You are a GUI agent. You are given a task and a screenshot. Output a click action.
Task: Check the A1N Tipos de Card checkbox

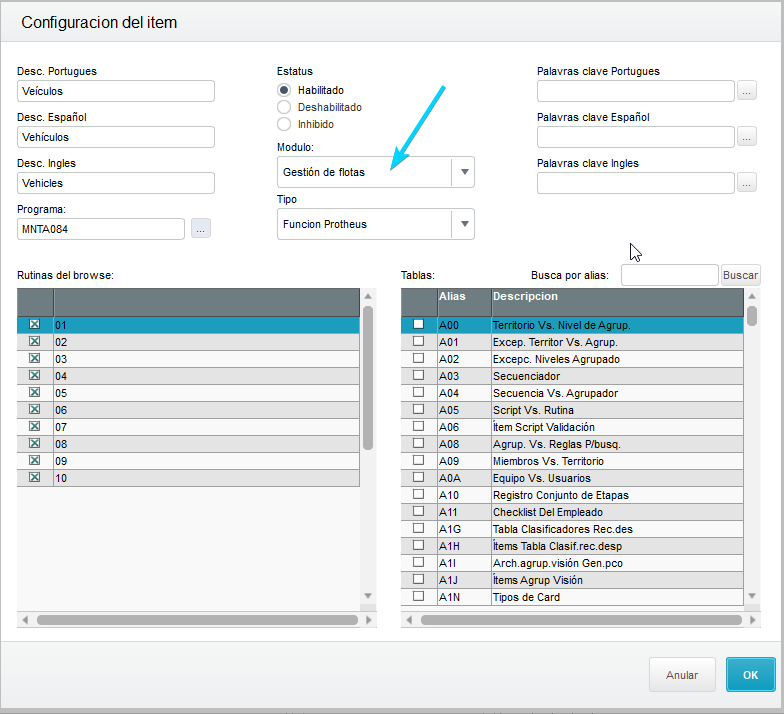coord(418,596)
